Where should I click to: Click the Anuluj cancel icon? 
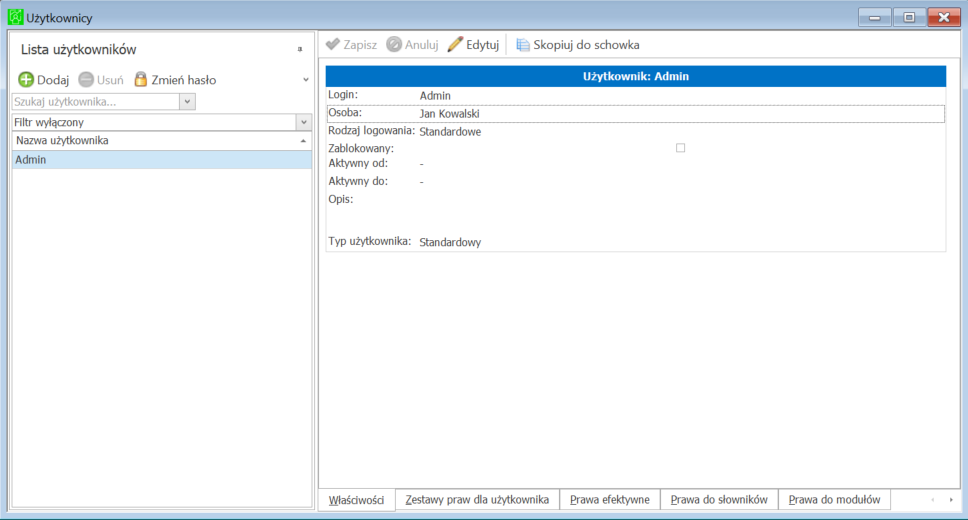tap(394, 44)
